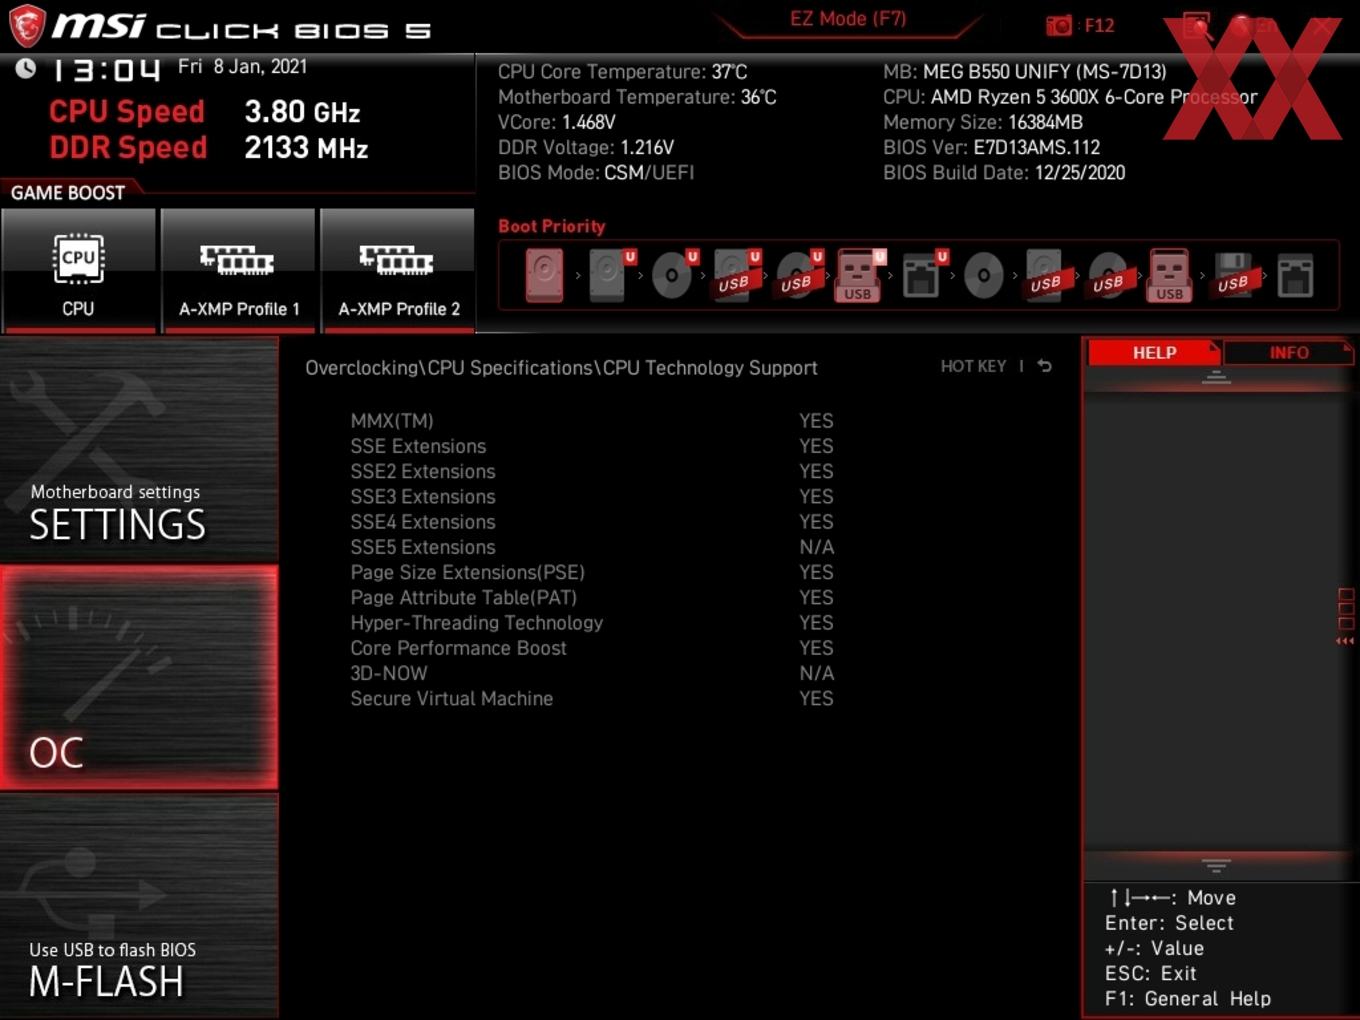This screenshot has height=1020, width=1360.
Task: Select the legacy USB key boot icon
Action: pos(1170,275)
